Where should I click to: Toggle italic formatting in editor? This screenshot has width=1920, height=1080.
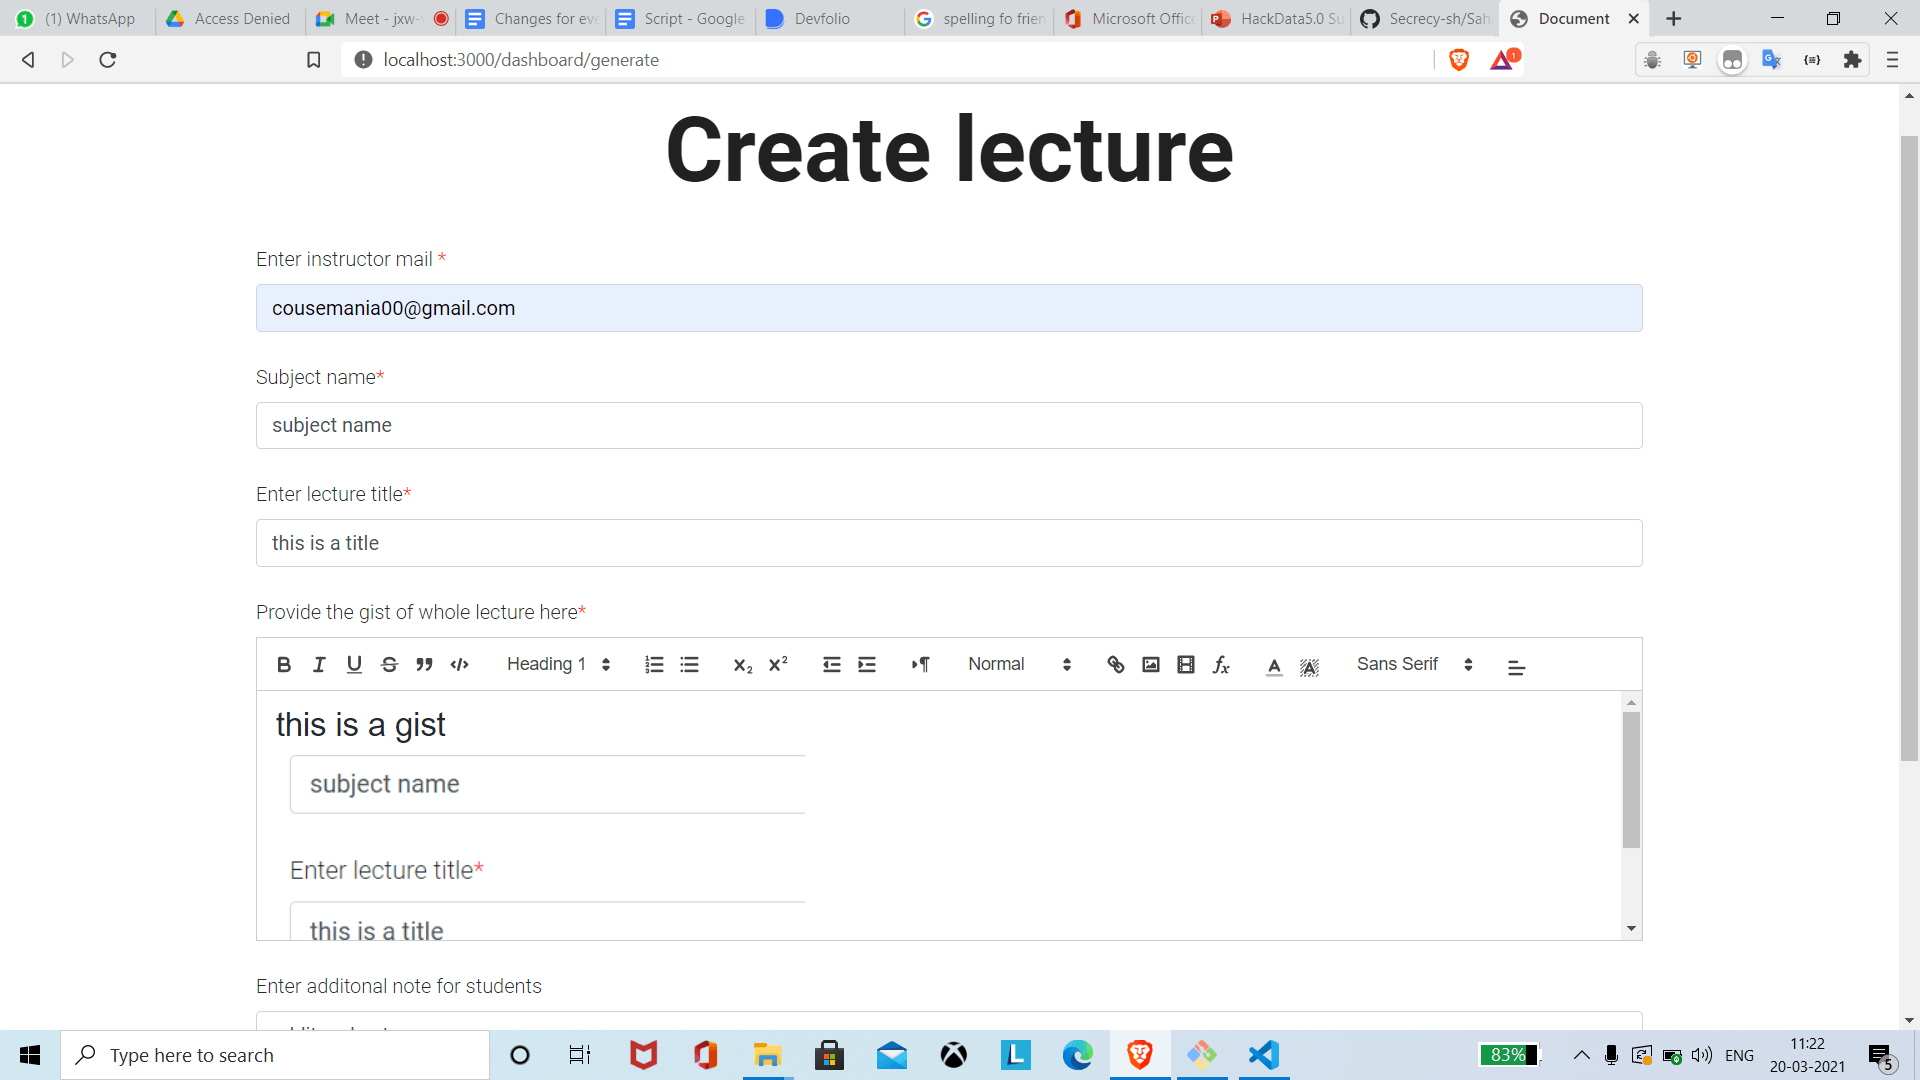319,665
